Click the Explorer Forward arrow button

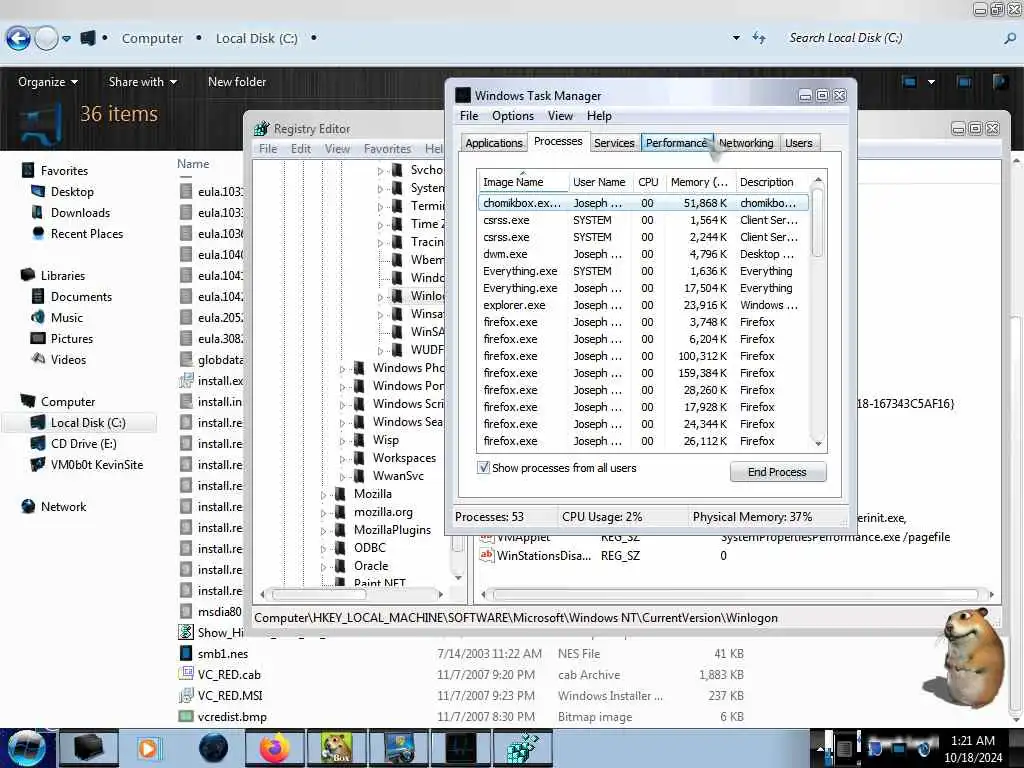pyautogui.click(x=46, y=39)
